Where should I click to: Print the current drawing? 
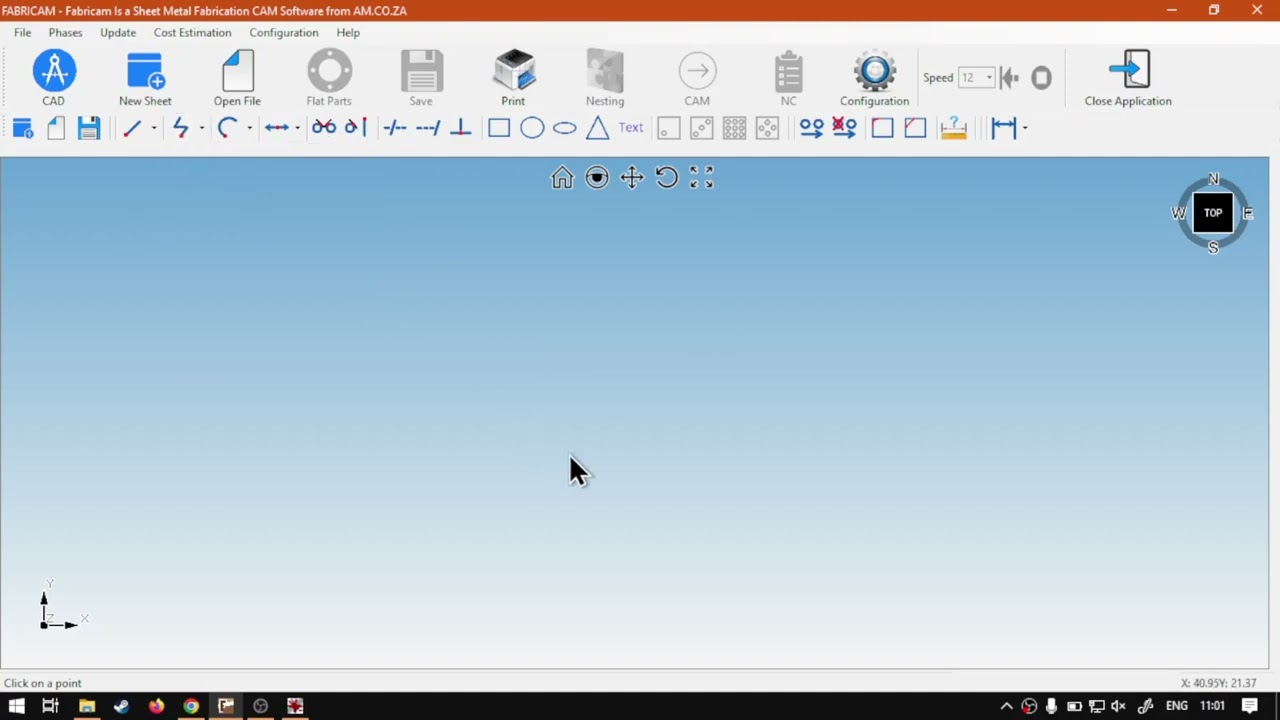coord(513,78)
